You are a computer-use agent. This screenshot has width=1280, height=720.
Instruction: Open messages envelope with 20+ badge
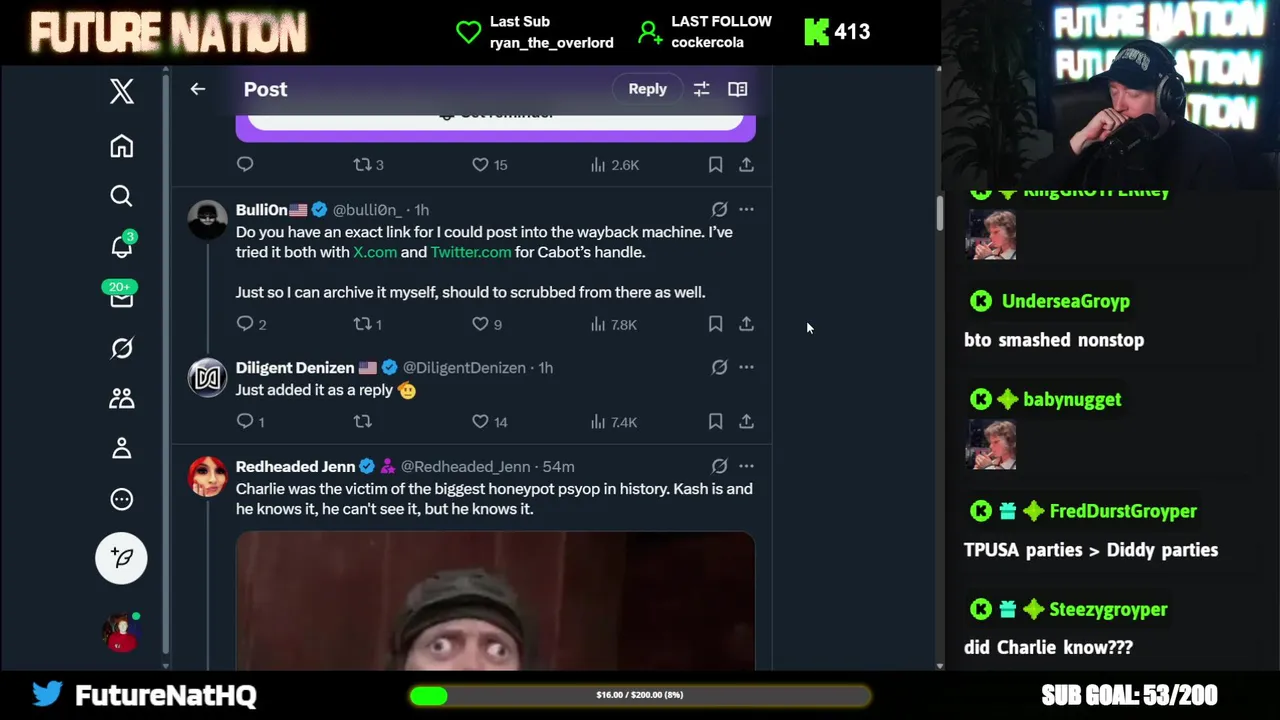(121, 295)
